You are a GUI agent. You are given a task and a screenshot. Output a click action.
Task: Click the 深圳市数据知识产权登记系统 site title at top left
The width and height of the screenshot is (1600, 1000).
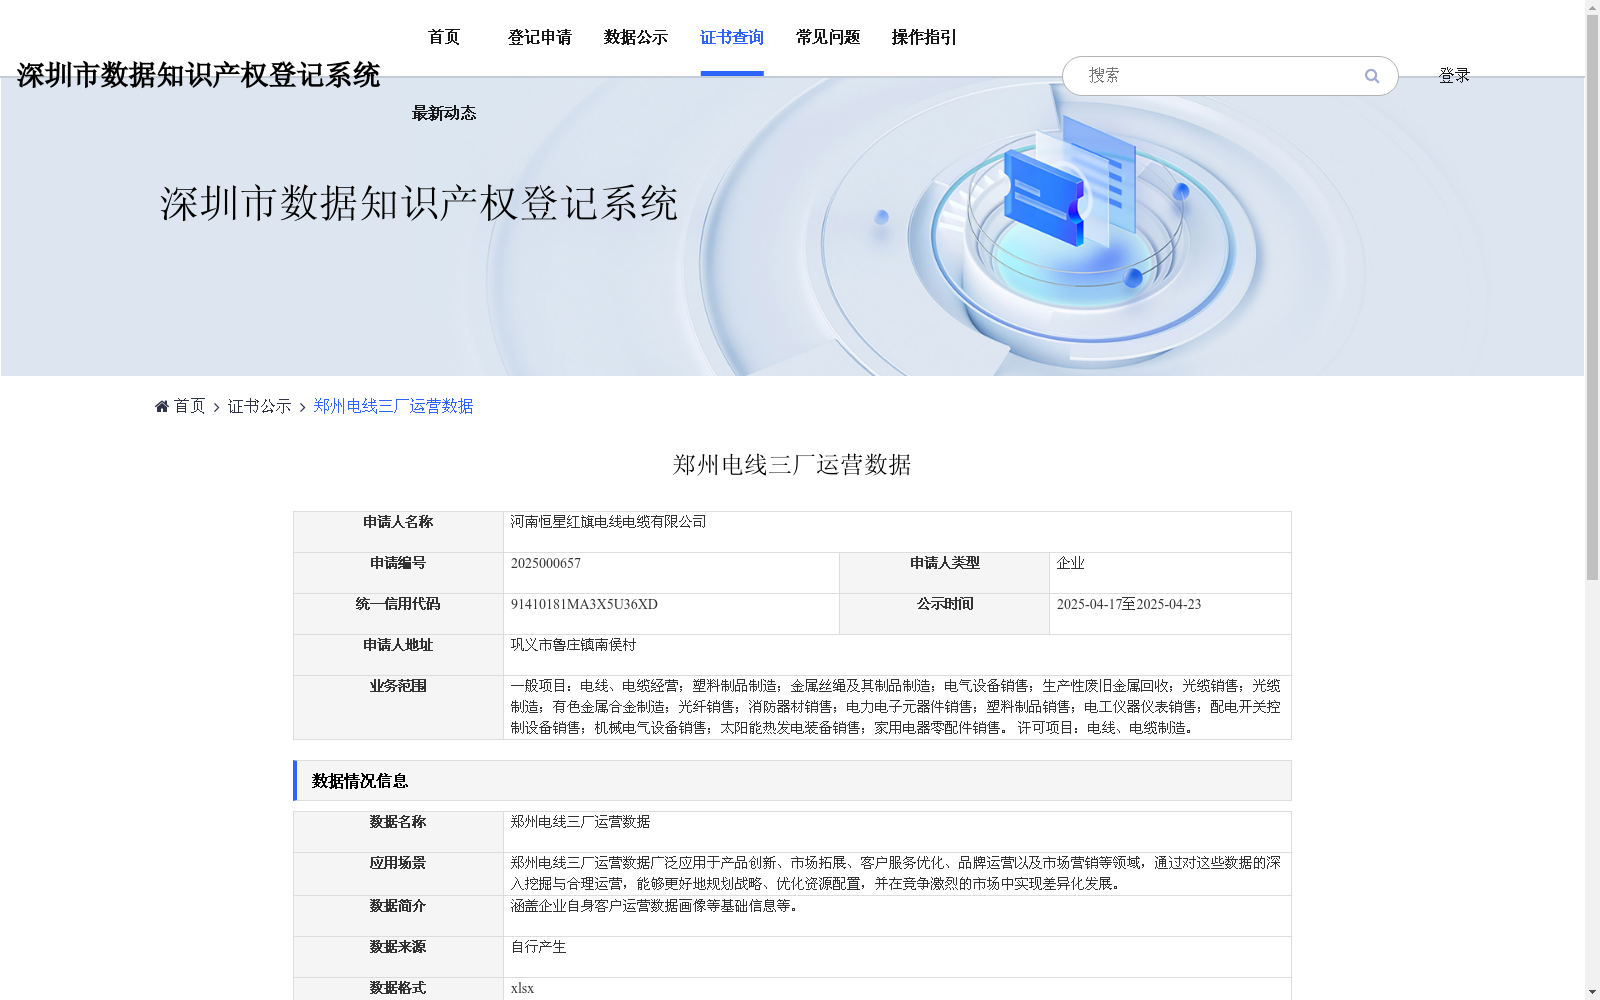(x=198, y=75)
